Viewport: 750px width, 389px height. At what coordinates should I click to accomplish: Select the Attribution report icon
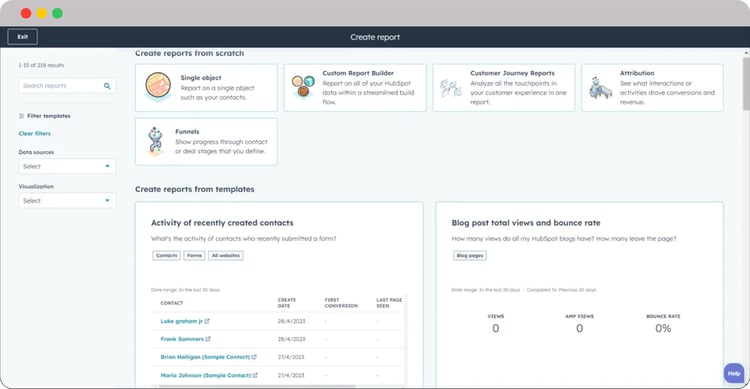(600, 88)
